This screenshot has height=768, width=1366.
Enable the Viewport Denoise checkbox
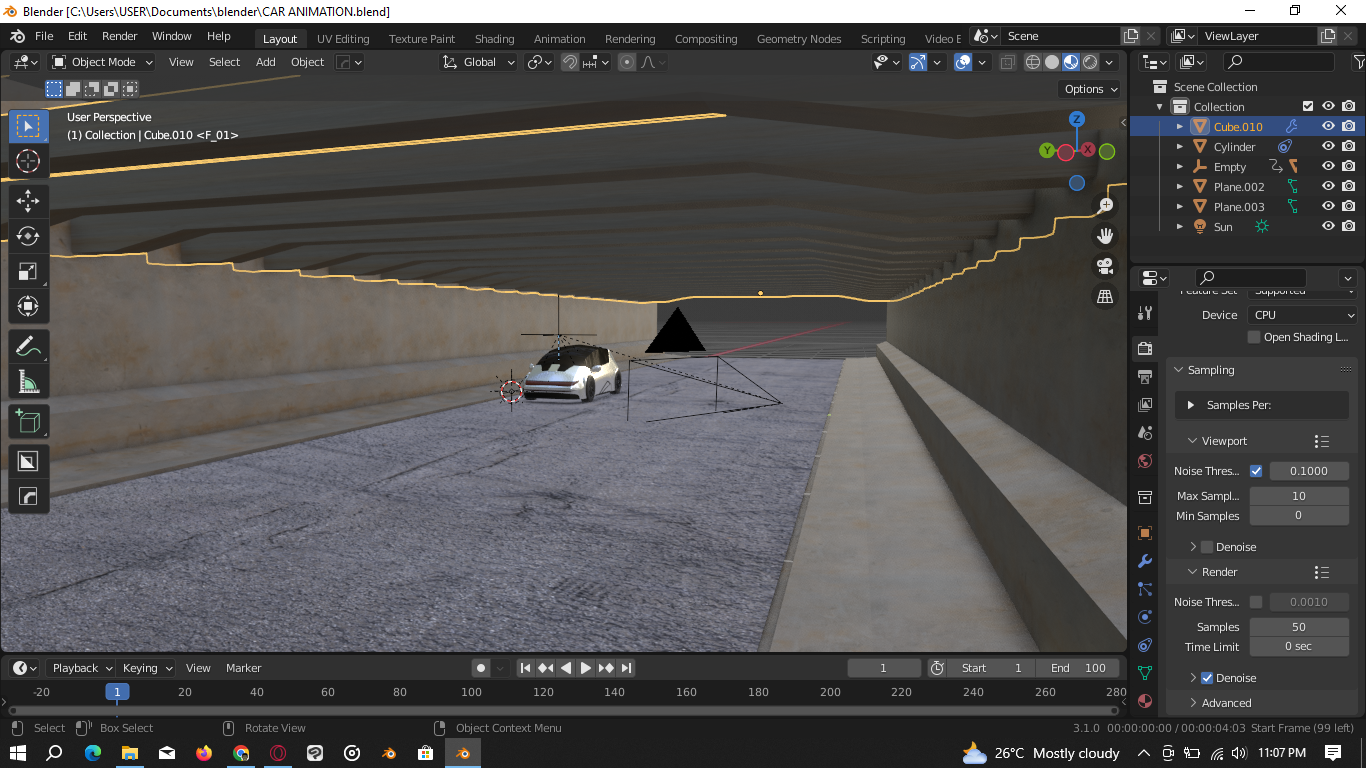click(1207, 547)
